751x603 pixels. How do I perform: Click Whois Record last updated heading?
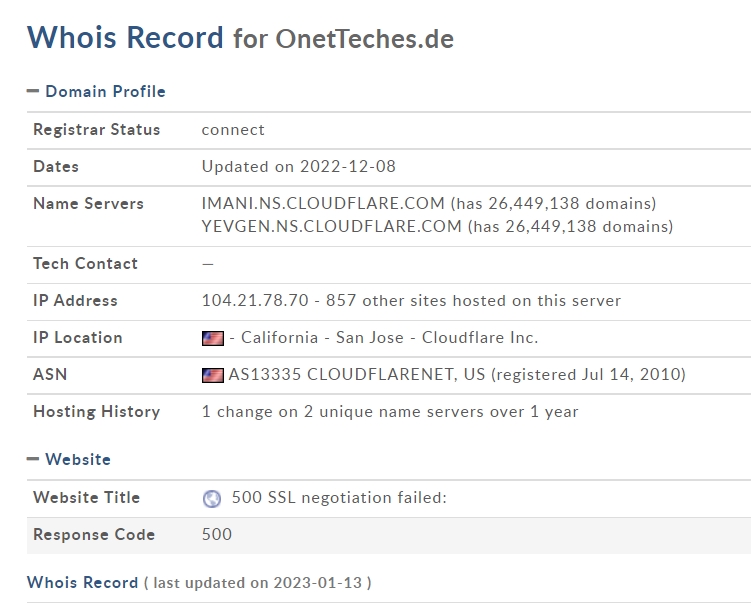tap(82, 582)
